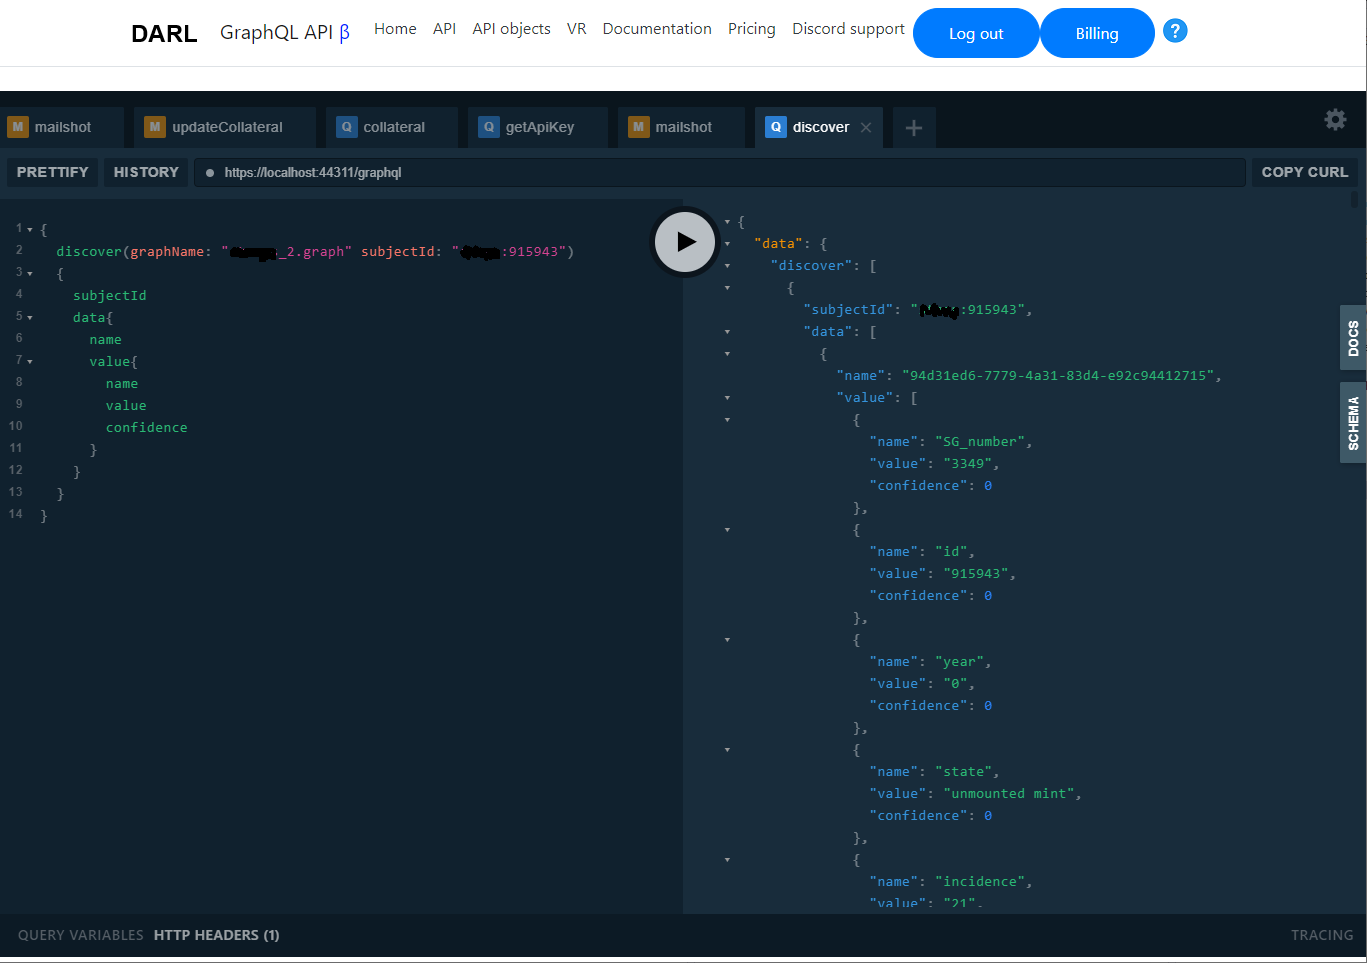Switch to the updateCollateral tab
Screen dimensions: 1367x963
pos(225,127)
